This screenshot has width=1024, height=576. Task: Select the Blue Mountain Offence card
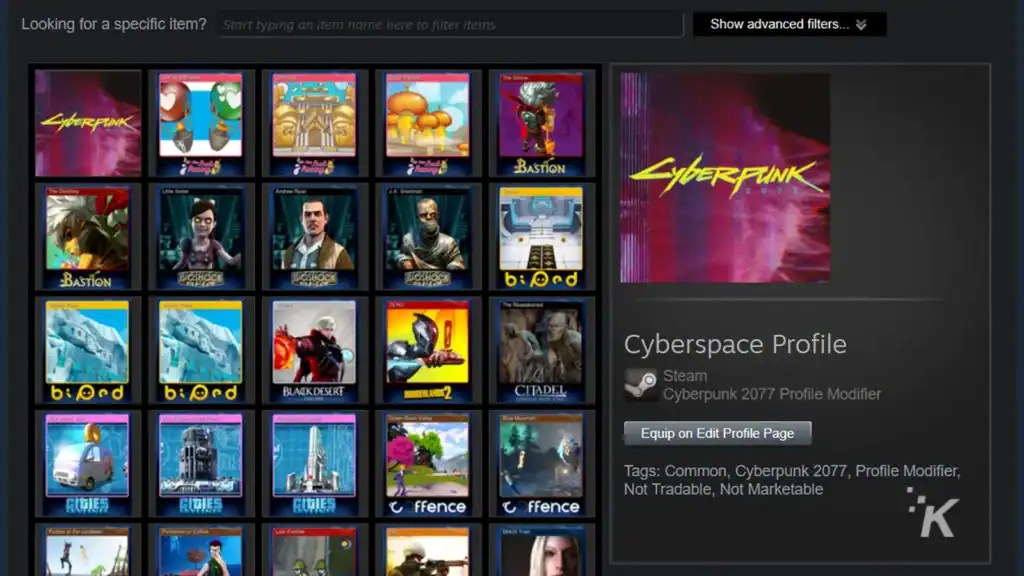pos(541,463)
